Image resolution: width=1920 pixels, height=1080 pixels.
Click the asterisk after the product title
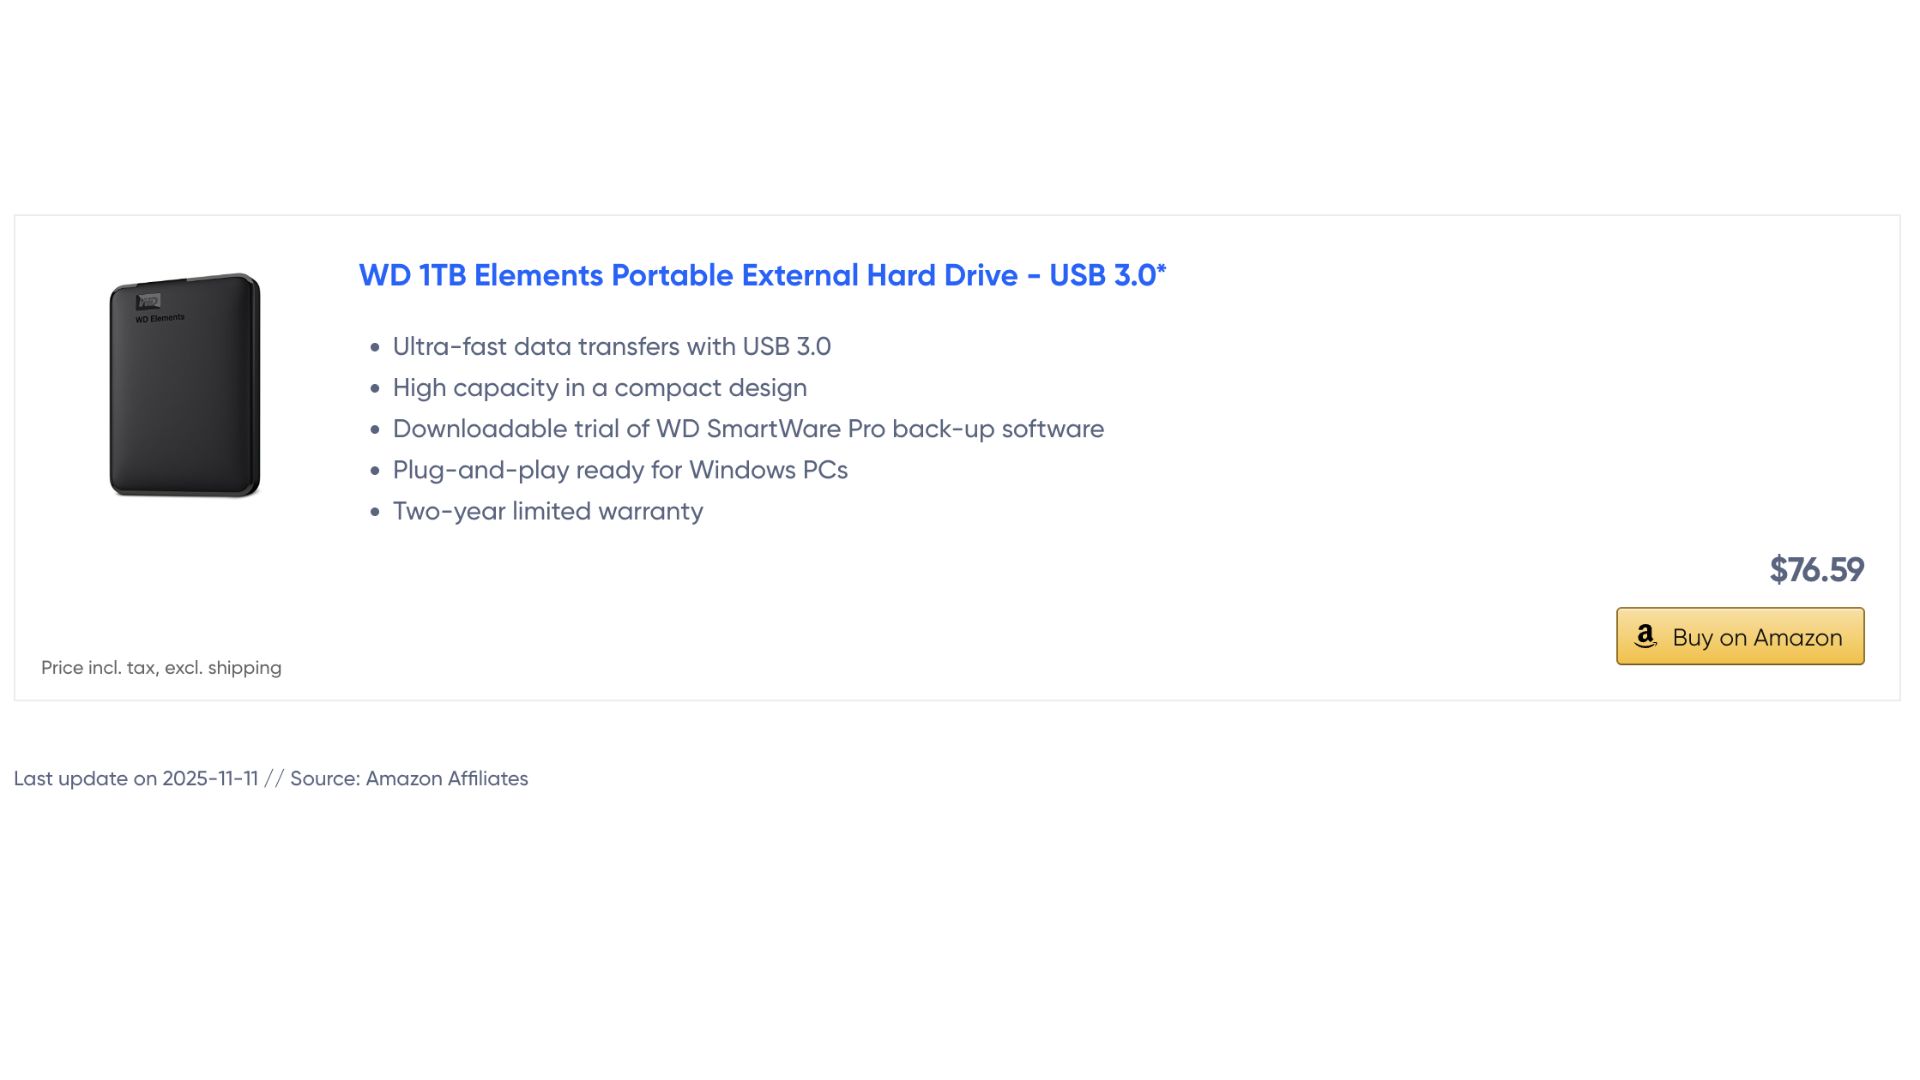tap(1162, 269)
